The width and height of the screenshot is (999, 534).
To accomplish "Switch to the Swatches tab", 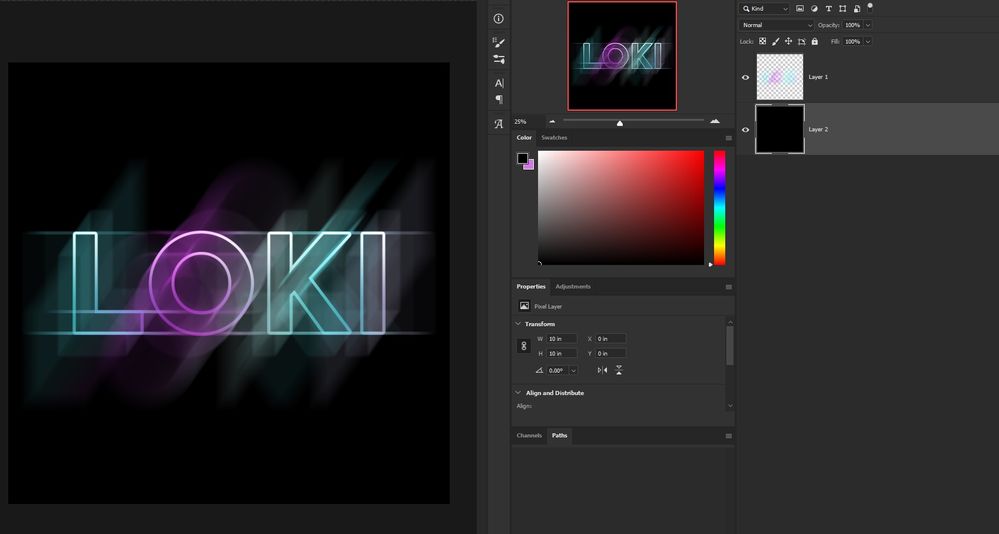I will pyautogui.click(x=554, y=138).
